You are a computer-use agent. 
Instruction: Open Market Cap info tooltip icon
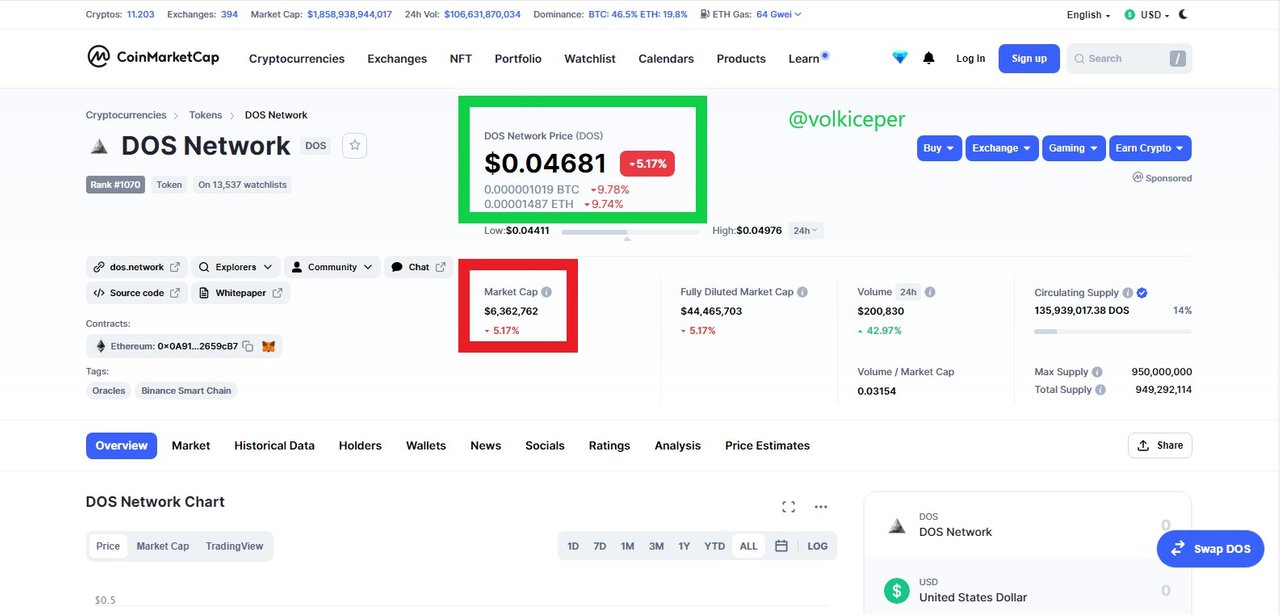pos(546,292)
